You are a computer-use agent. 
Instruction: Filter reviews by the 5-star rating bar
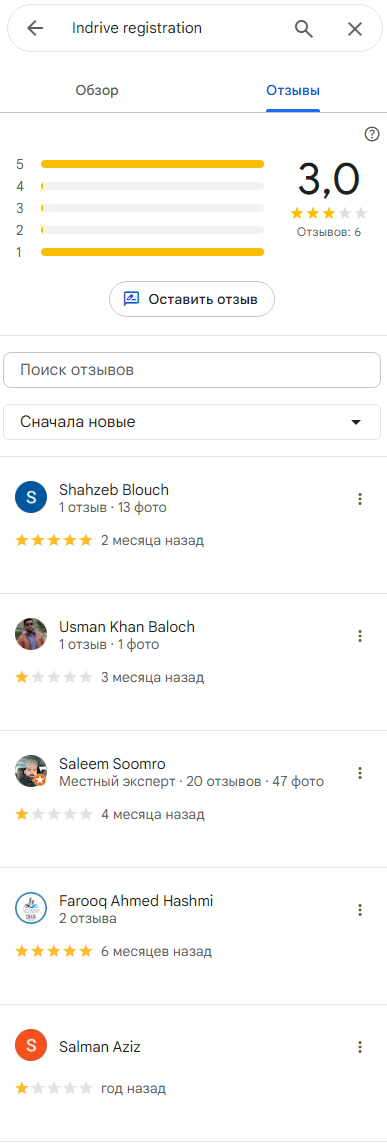[153, 164]
